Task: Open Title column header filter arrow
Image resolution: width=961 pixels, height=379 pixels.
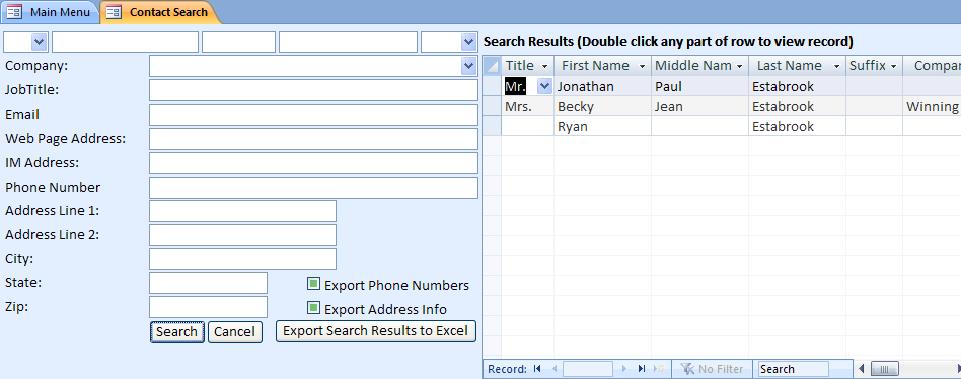Action: pos(544,66)
